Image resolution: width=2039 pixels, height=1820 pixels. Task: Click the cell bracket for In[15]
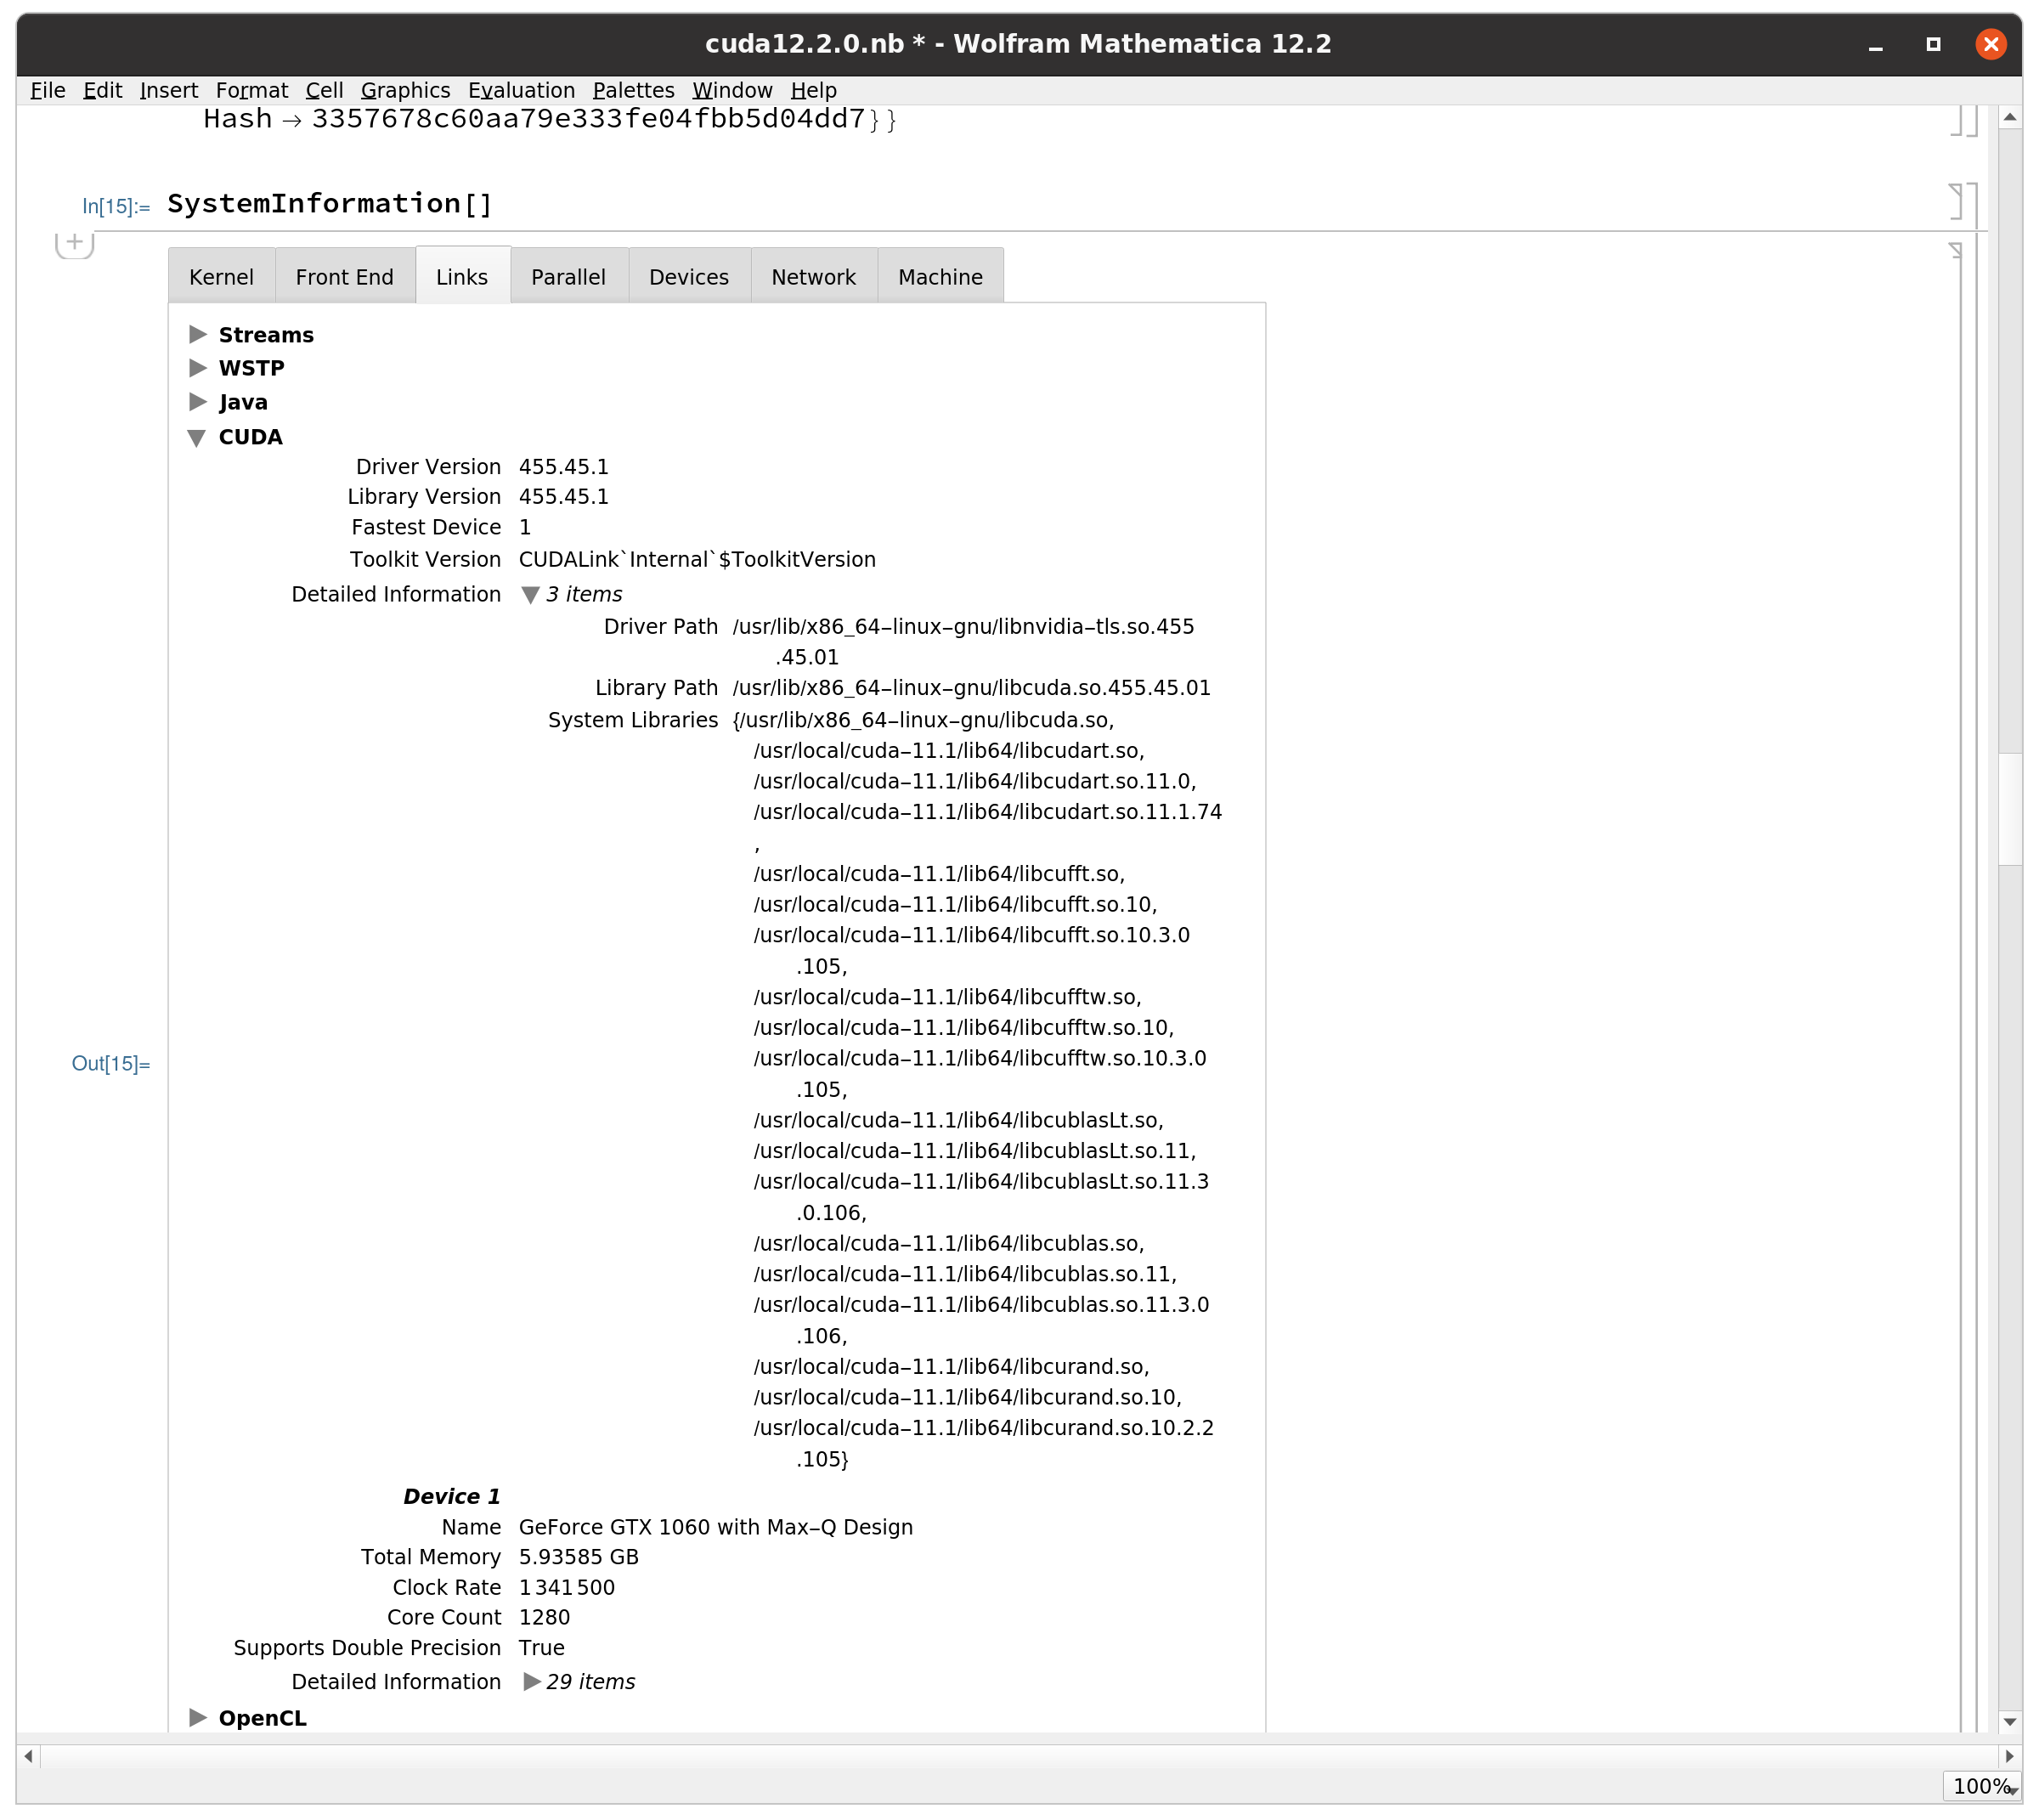[x=1955, y=202]
